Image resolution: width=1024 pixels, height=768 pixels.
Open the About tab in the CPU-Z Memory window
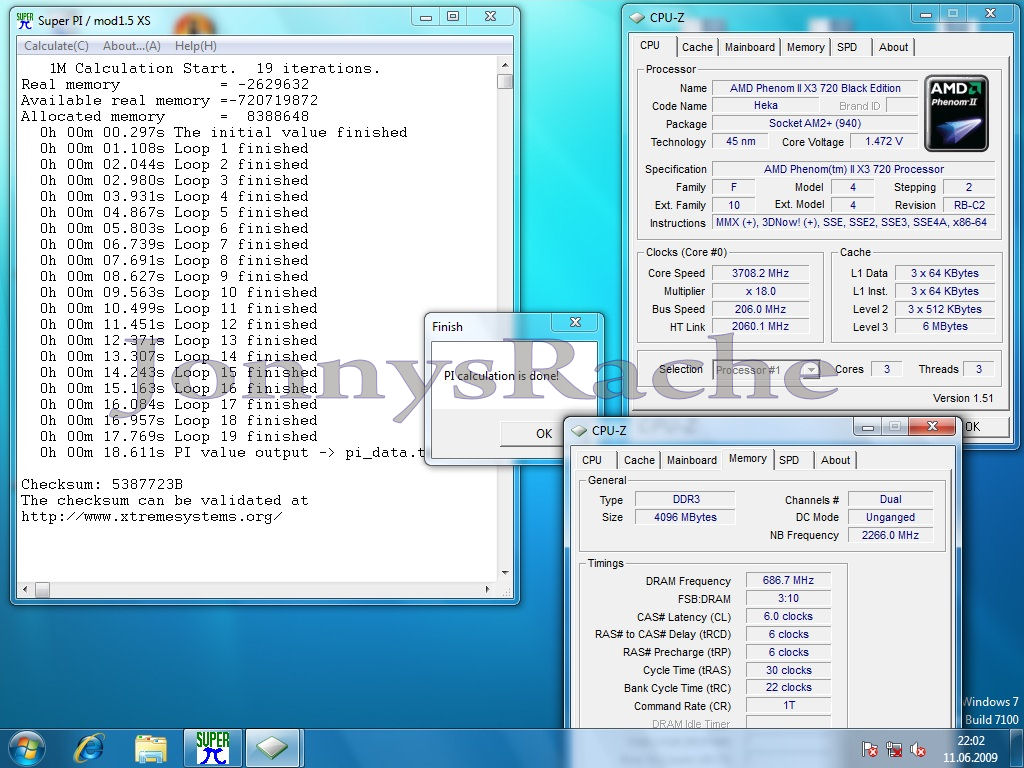[x=835, y=460]
